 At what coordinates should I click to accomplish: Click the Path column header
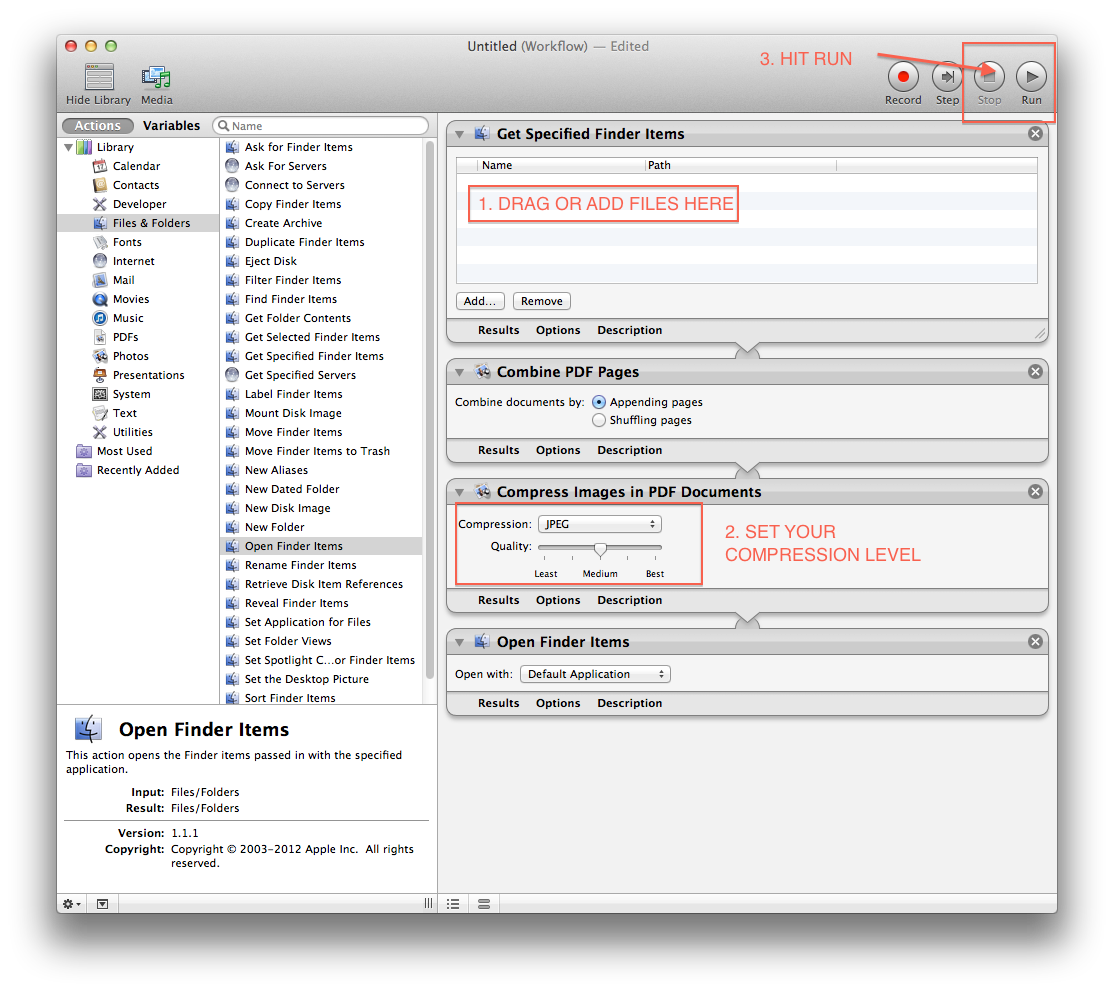tap(740, 165)
